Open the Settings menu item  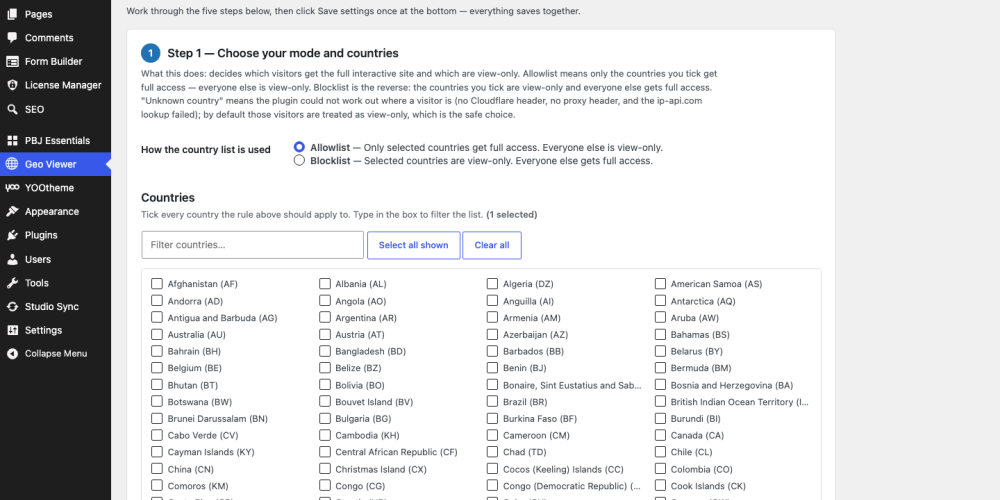pos(55,330)
